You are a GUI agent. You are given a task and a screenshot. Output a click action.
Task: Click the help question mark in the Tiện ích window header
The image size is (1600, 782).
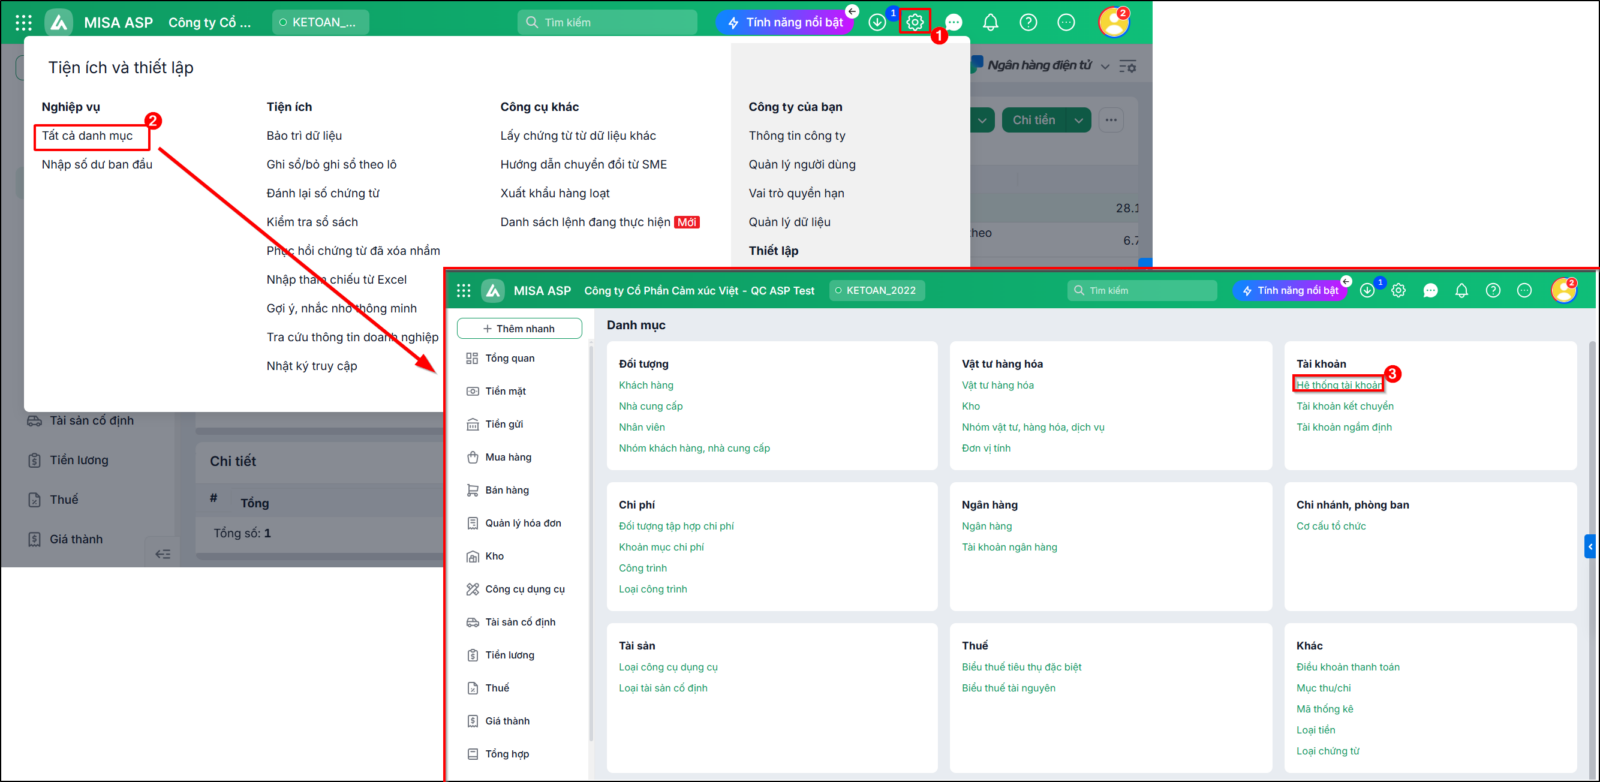tap(1028, 22)
